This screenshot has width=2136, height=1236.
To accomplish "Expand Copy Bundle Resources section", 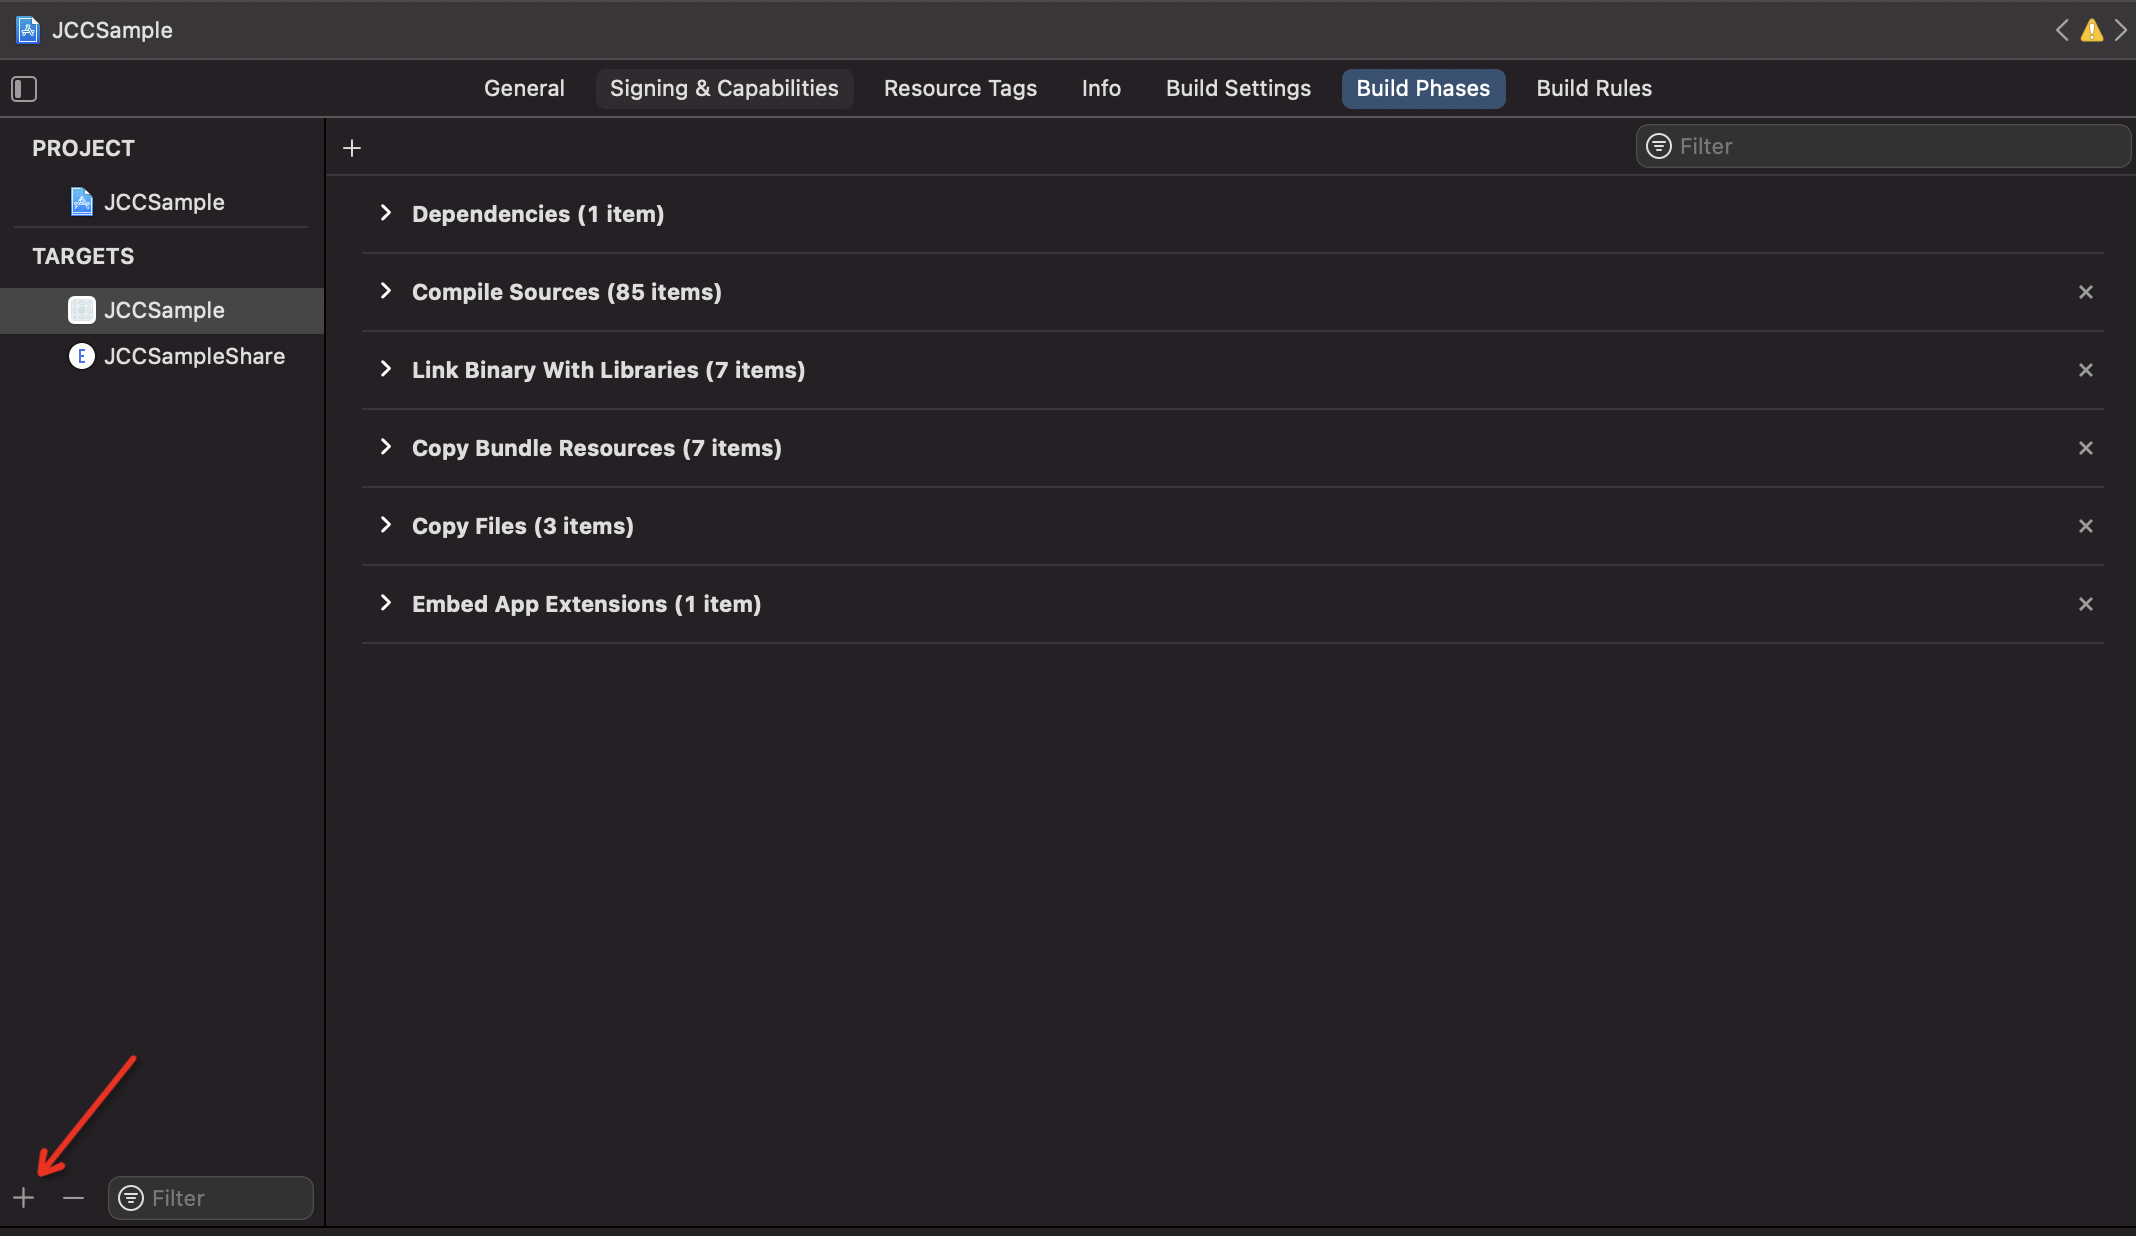I will pos(386,447).
